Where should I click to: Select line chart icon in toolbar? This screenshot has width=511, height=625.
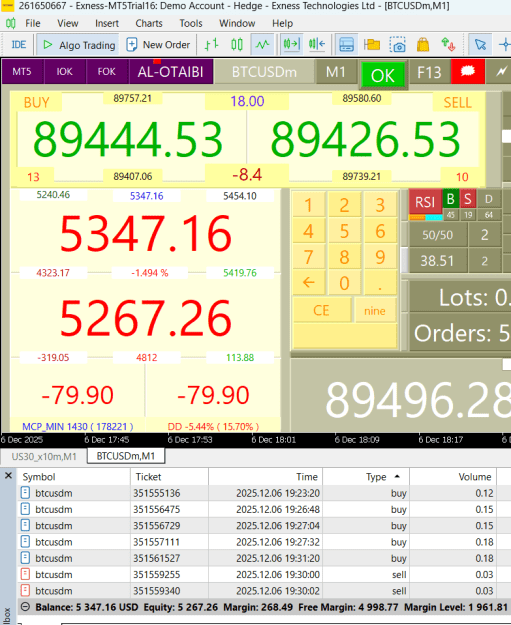[262, 45]
